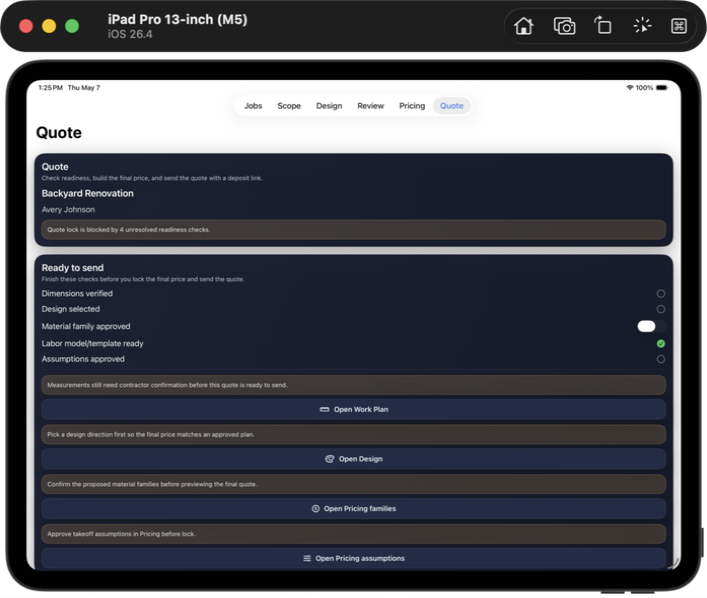Click the Assumptions approved label
The image size is (707, 598).
coord(83,359)
